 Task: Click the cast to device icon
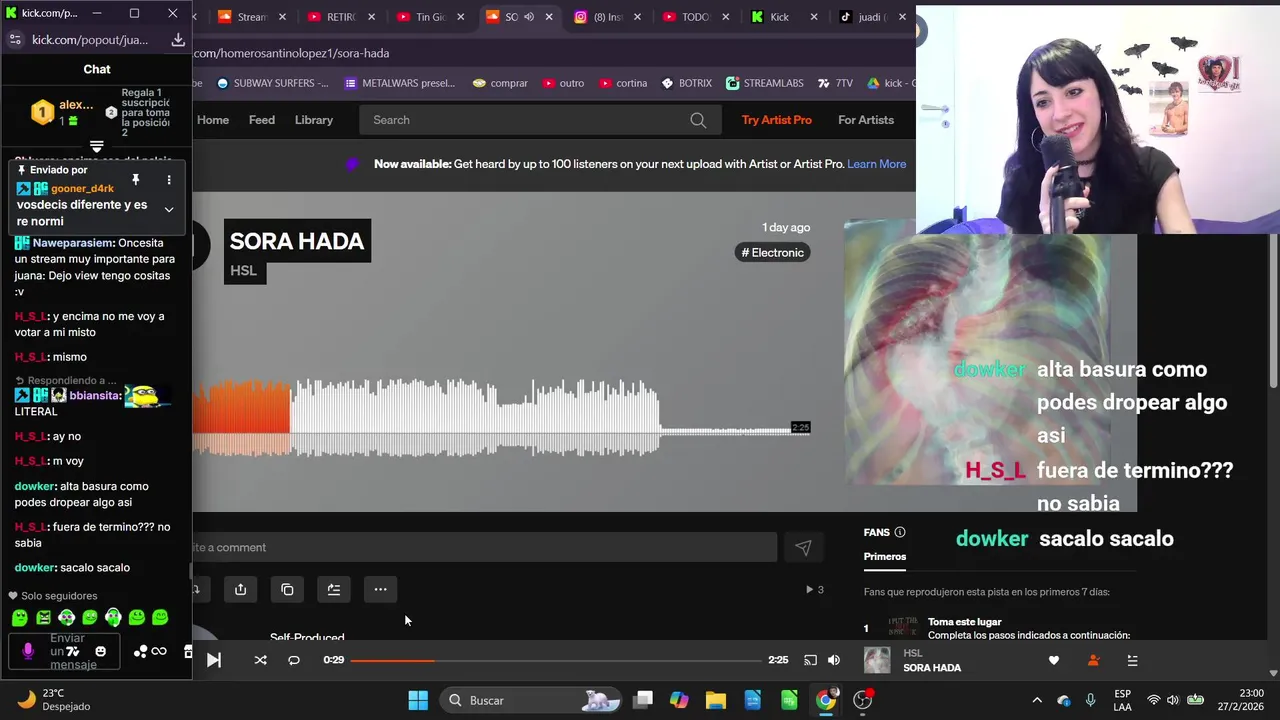pos(810,660)
